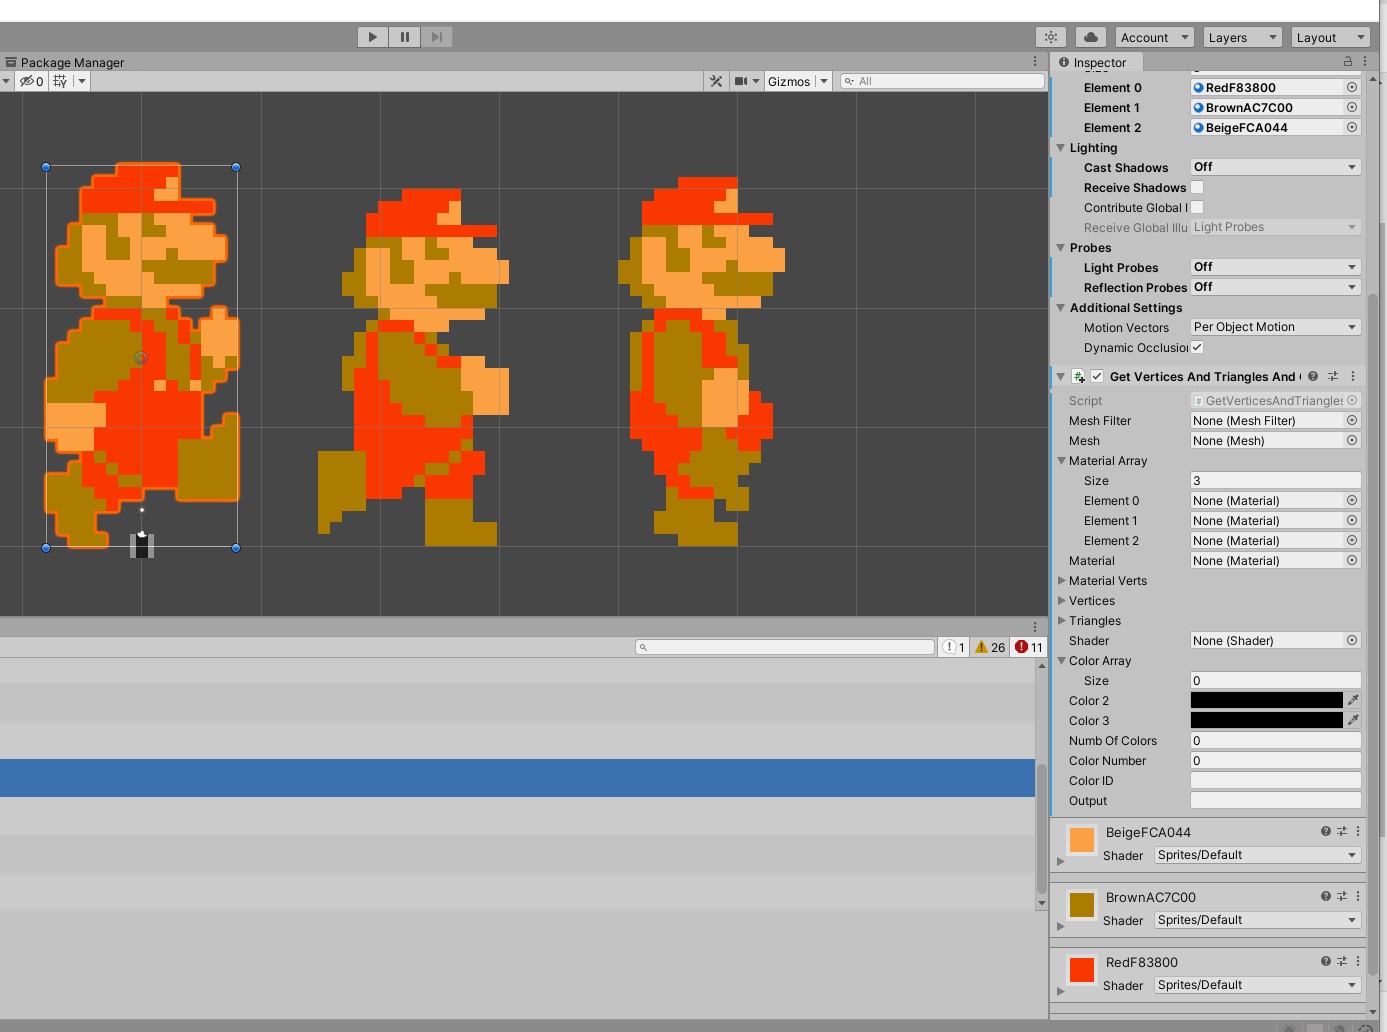Open BrownAC7C00 material Shader dropdown
The height and width of the screenshot is (1032, 1387).
[x=1257, y=920]
